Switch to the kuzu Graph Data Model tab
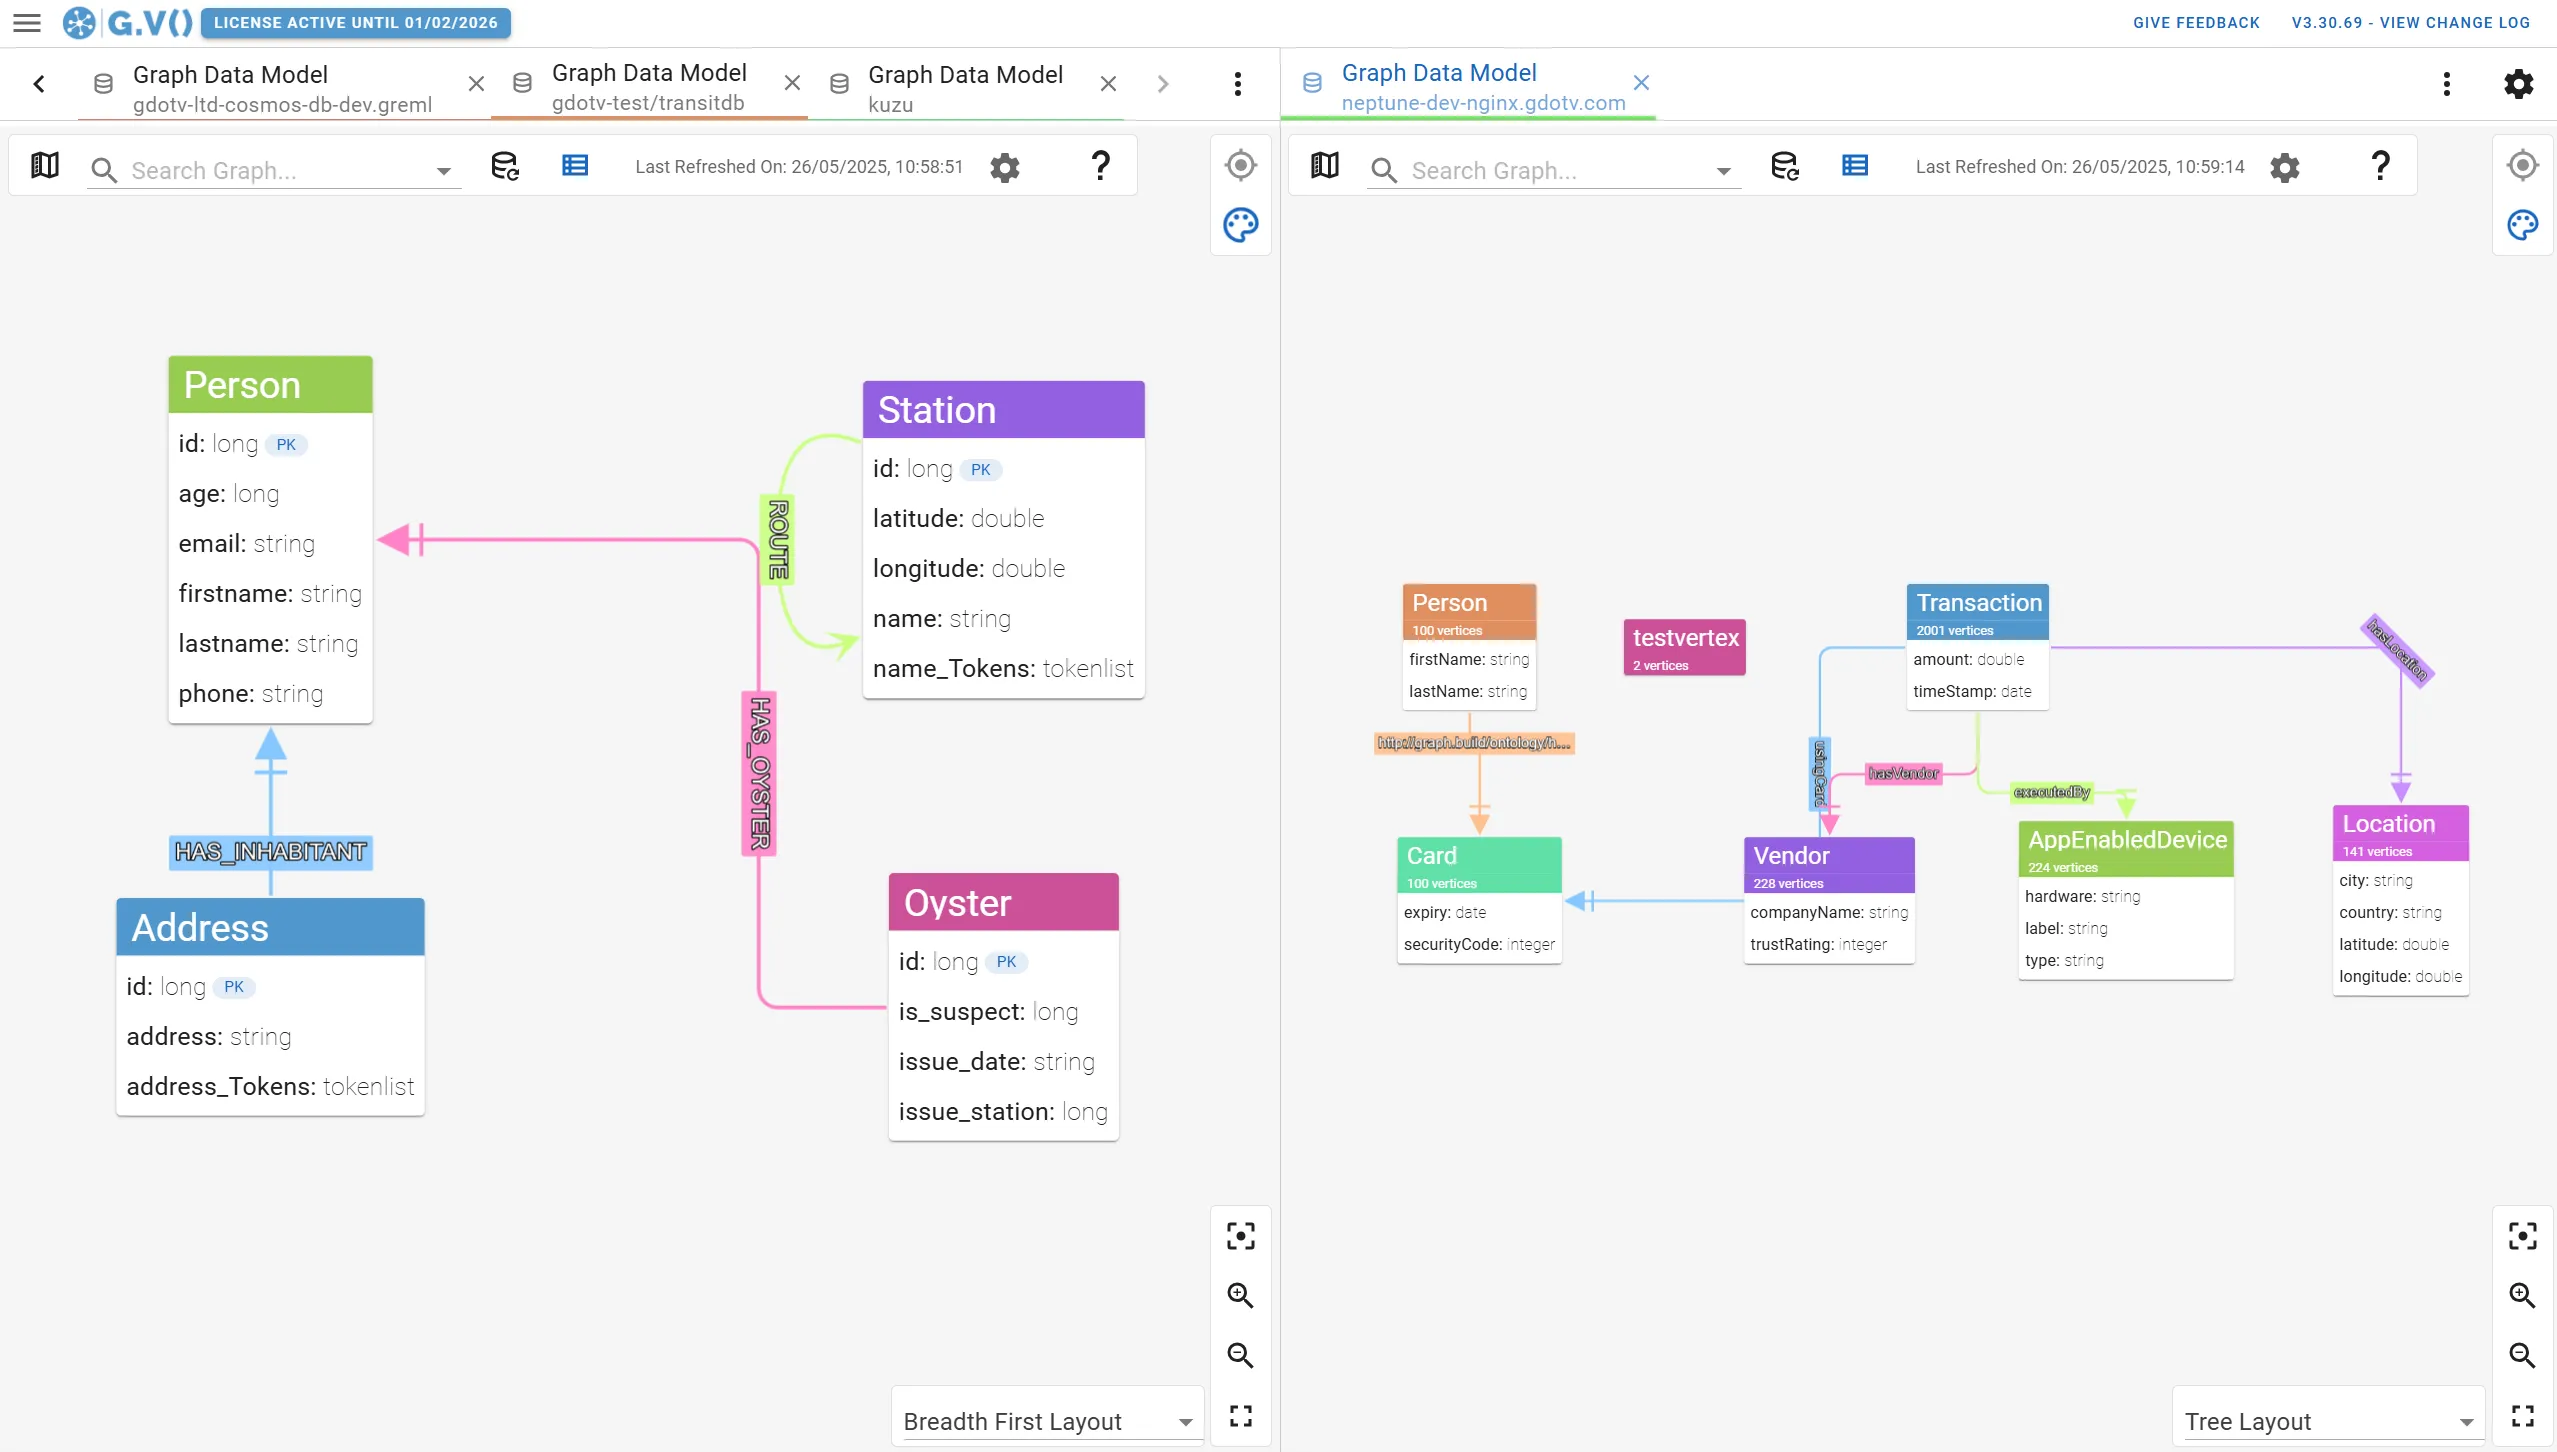 click(964, 88)
